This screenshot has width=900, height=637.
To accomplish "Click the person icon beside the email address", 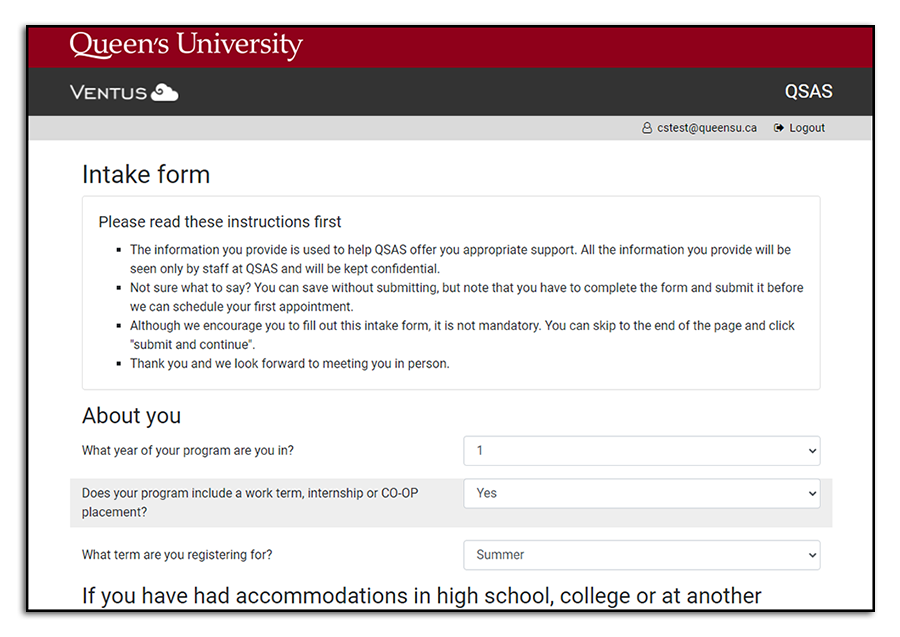I will 647,128.
